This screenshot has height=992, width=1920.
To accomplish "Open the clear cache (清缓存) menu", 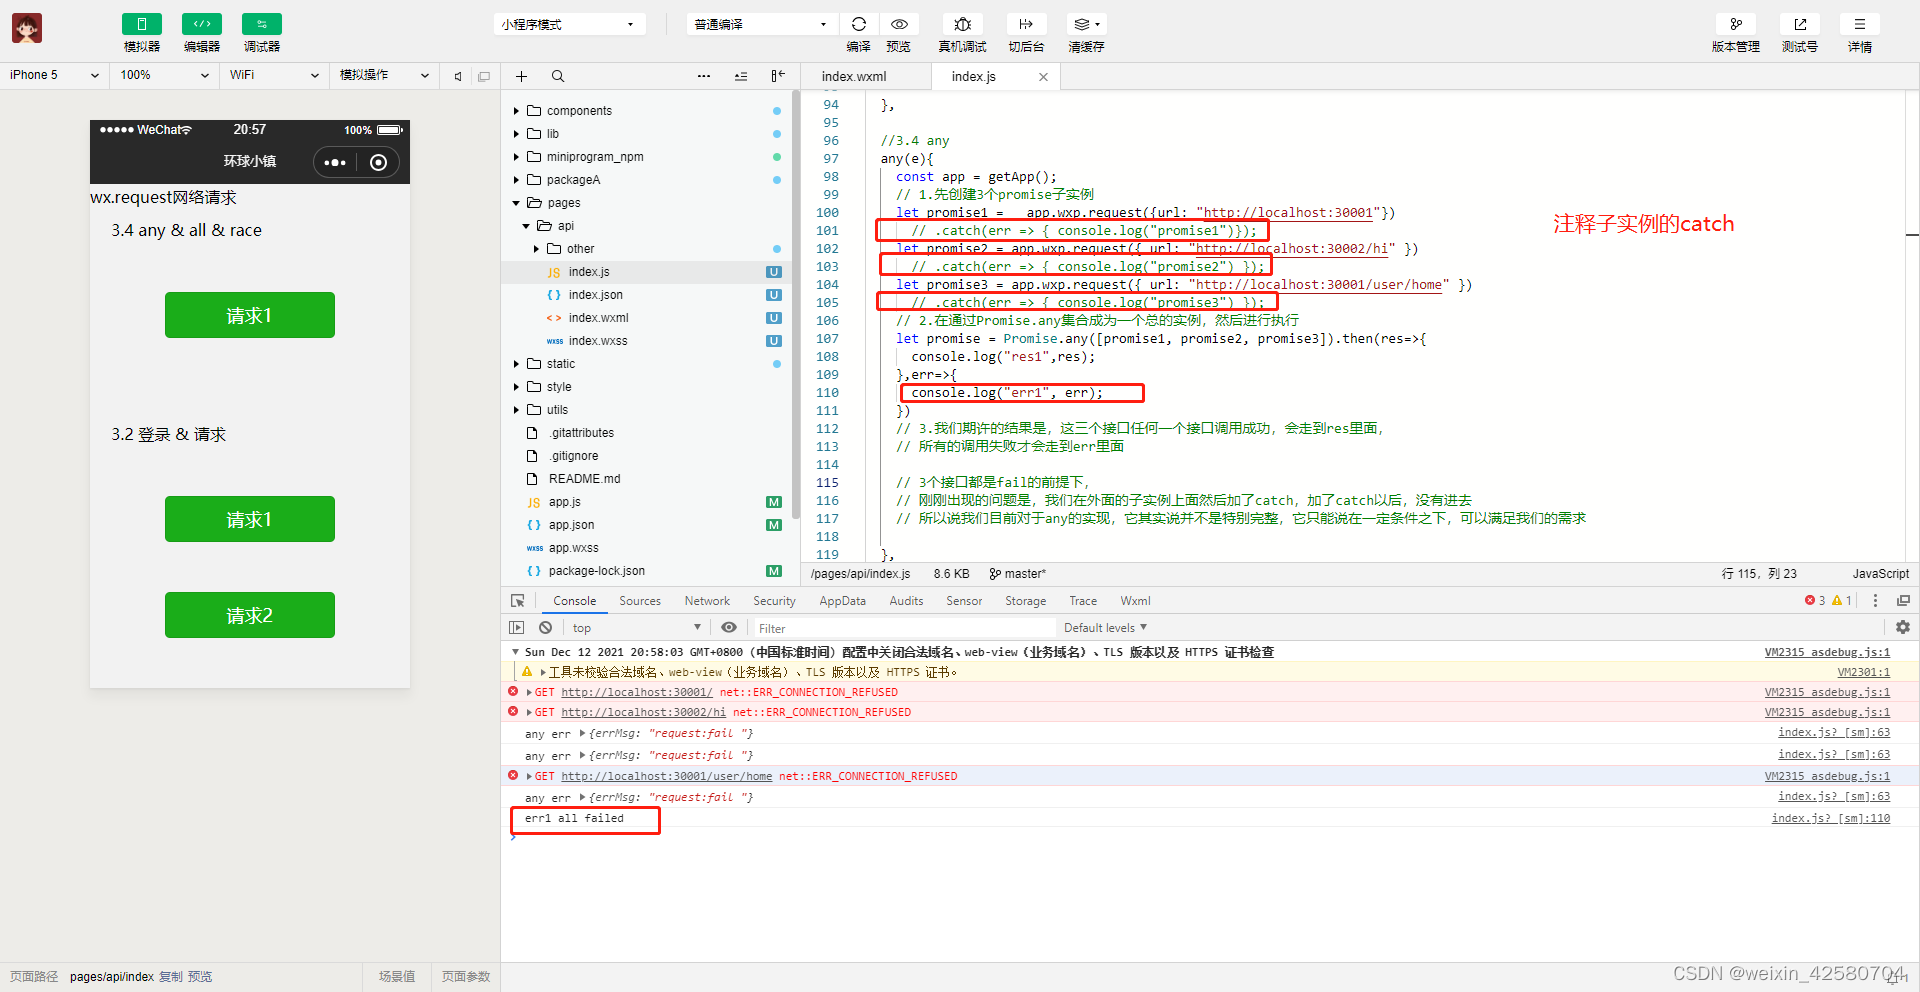I will pyautogui.click(x=1086, y=24).
